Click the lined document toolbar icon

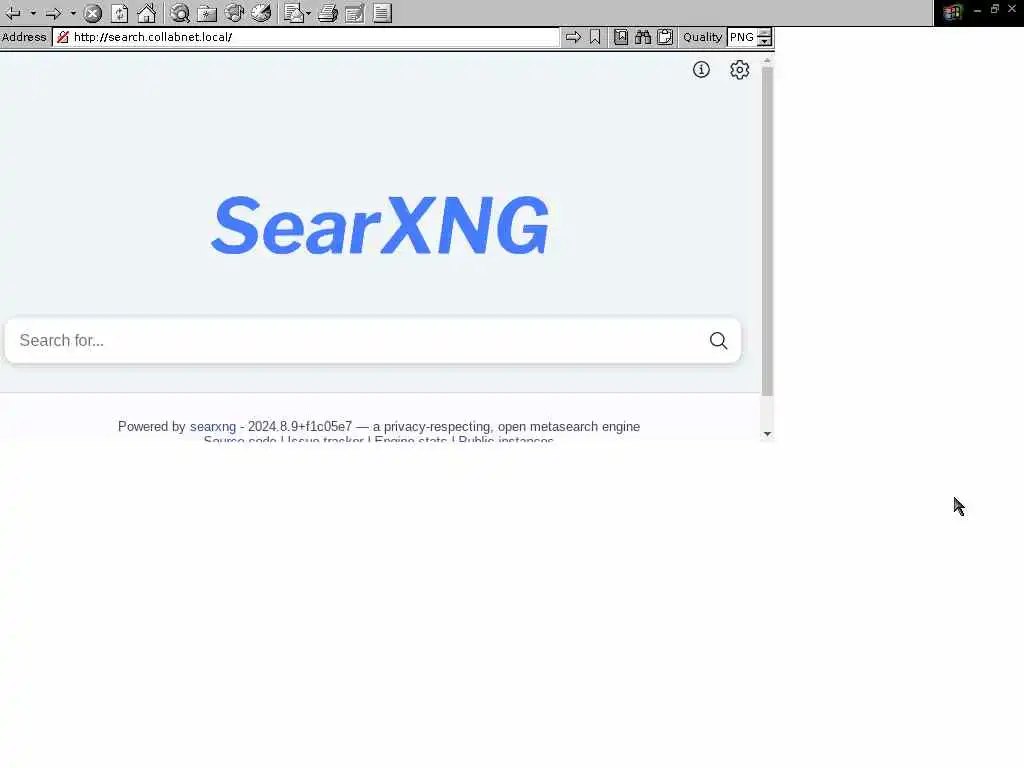click(383, 13)
